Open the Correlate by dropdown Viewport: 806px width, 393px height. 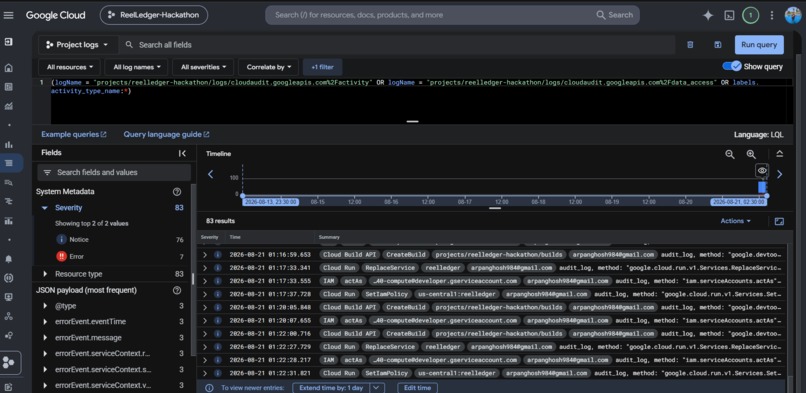[268, 67]
